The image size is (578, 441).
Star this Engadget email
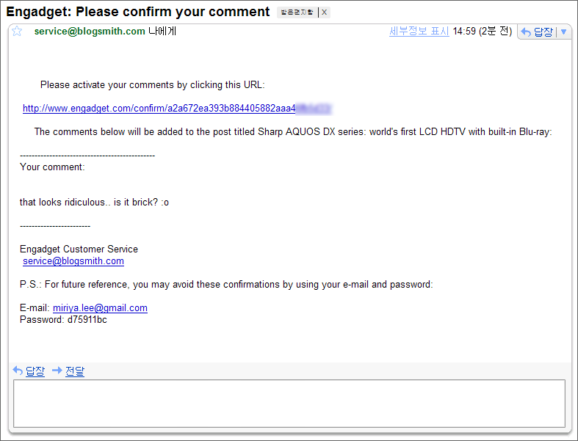[17, 31]
